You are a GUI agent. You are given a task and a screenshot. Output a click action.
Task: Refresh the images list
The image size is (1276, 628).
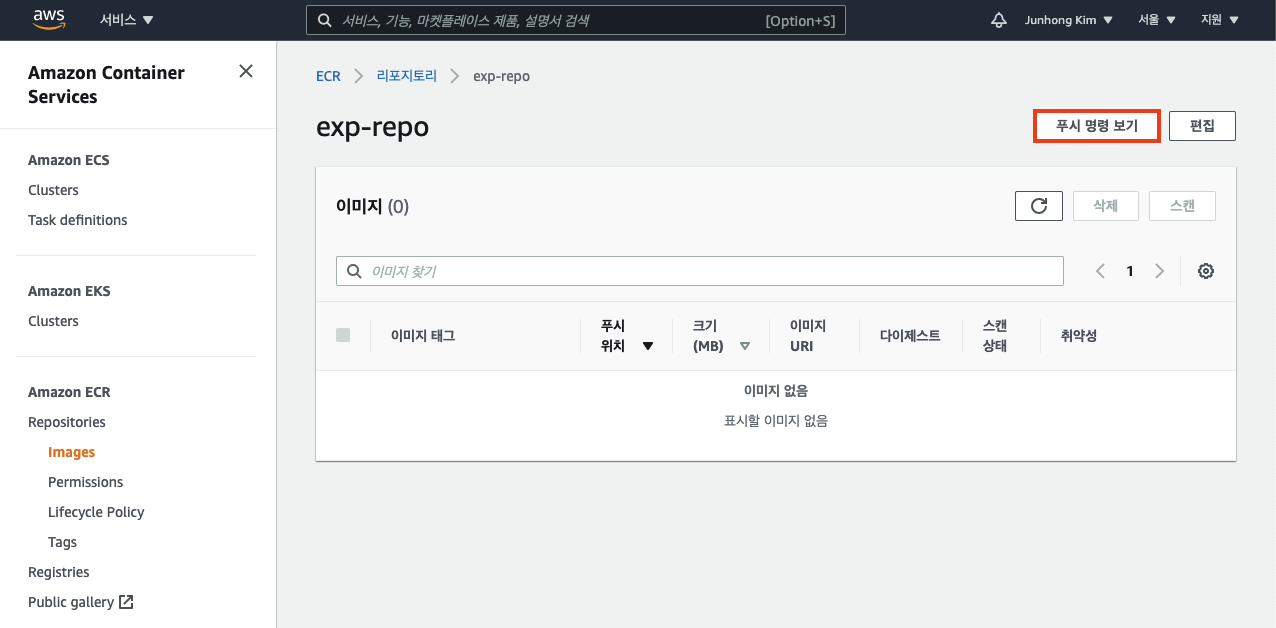tap(1038, 206)
